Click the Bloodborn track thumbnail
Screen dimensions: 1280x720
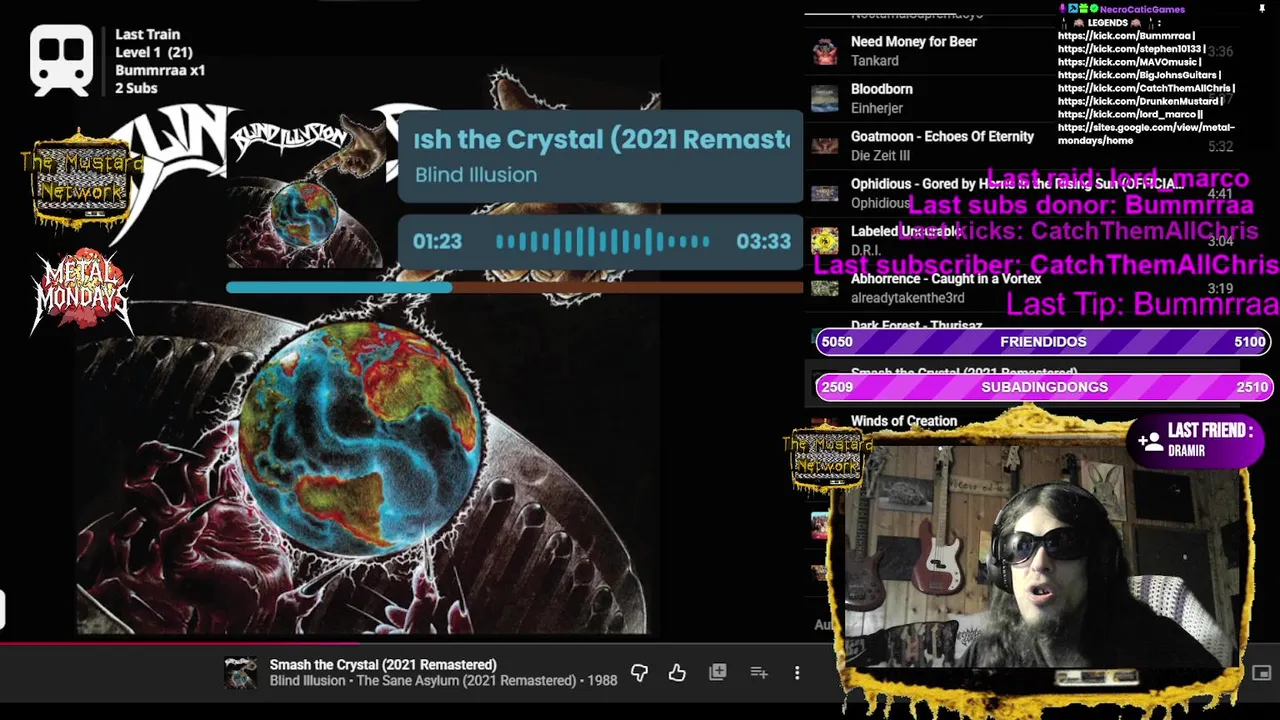[824, 98]
